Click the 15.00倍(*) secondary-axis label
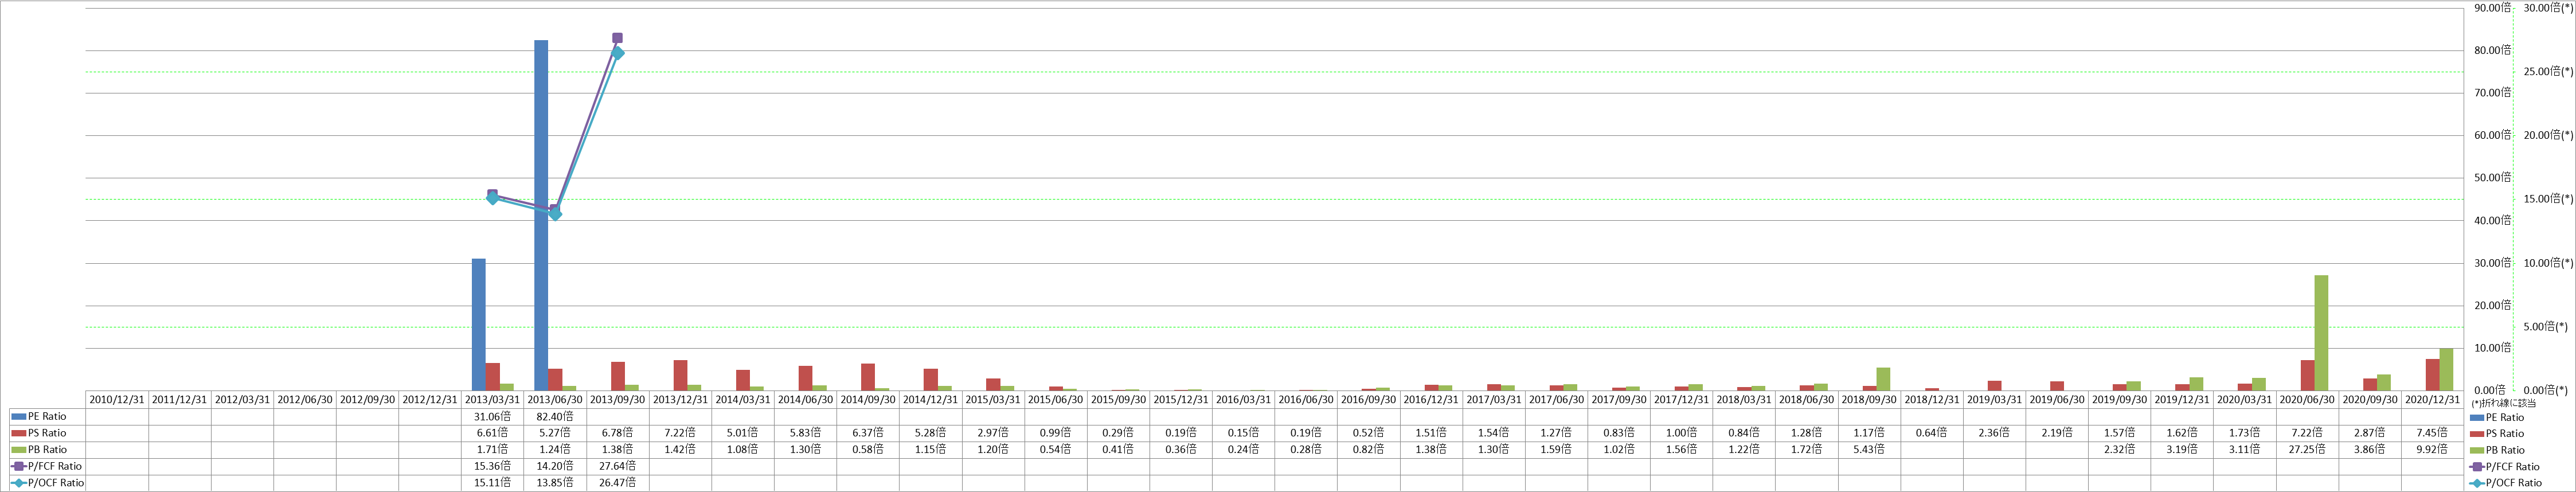2576x492 pixels. [x=2549, y=199]
